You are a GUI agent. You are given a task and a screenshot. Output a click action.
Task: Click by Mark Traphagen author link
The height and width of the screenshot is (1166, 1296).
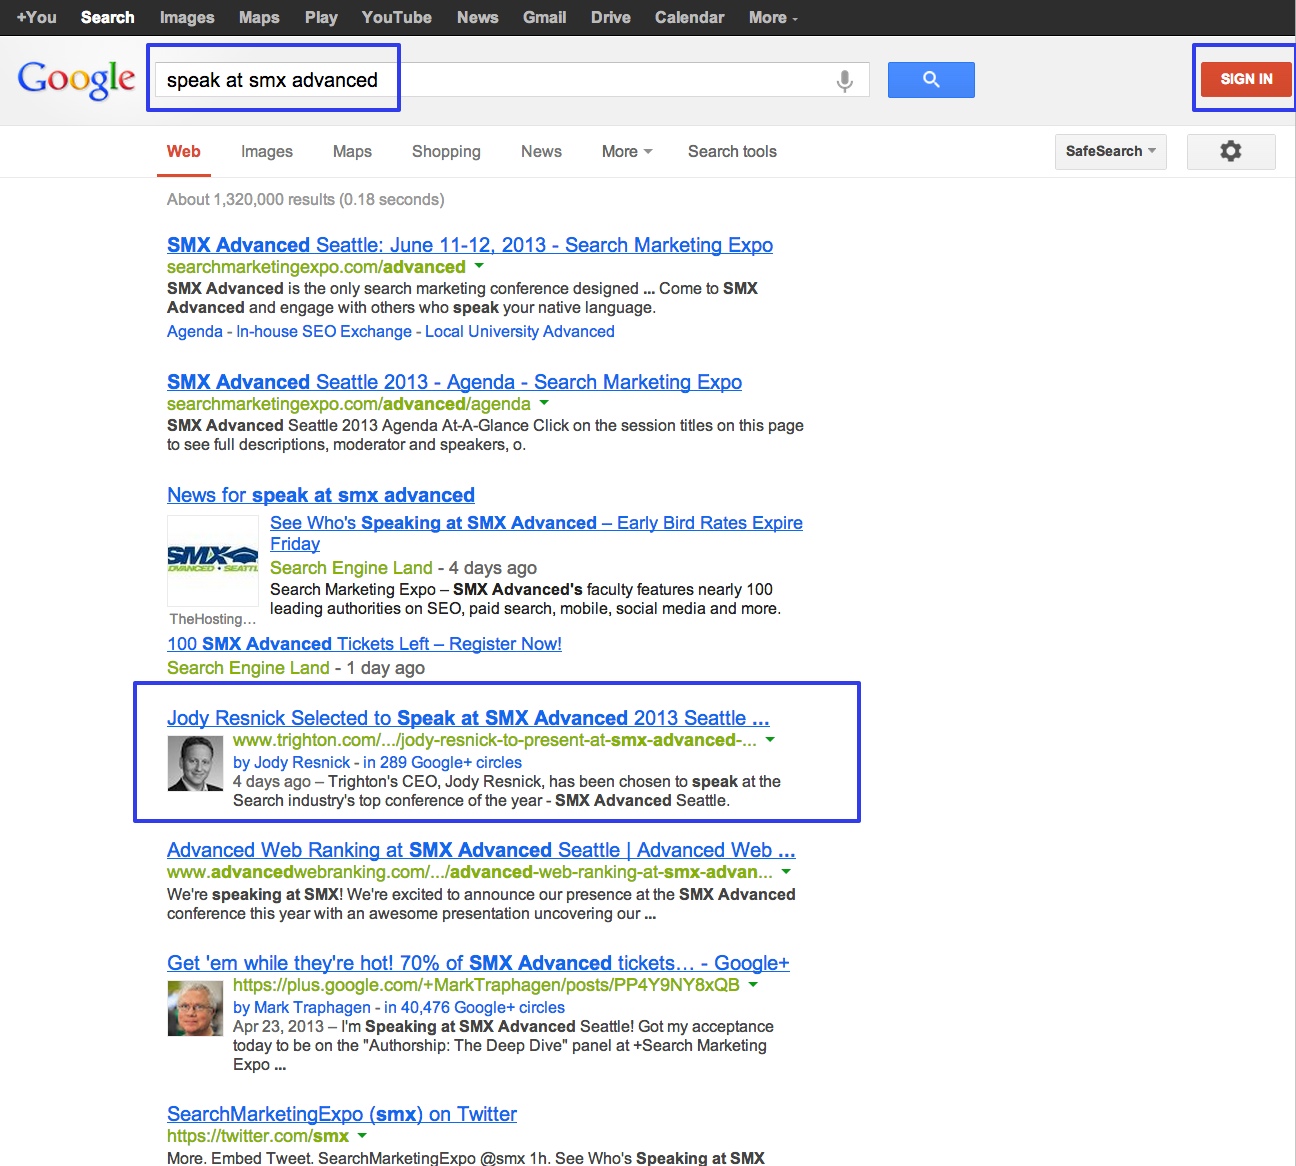pos(302,1007)
